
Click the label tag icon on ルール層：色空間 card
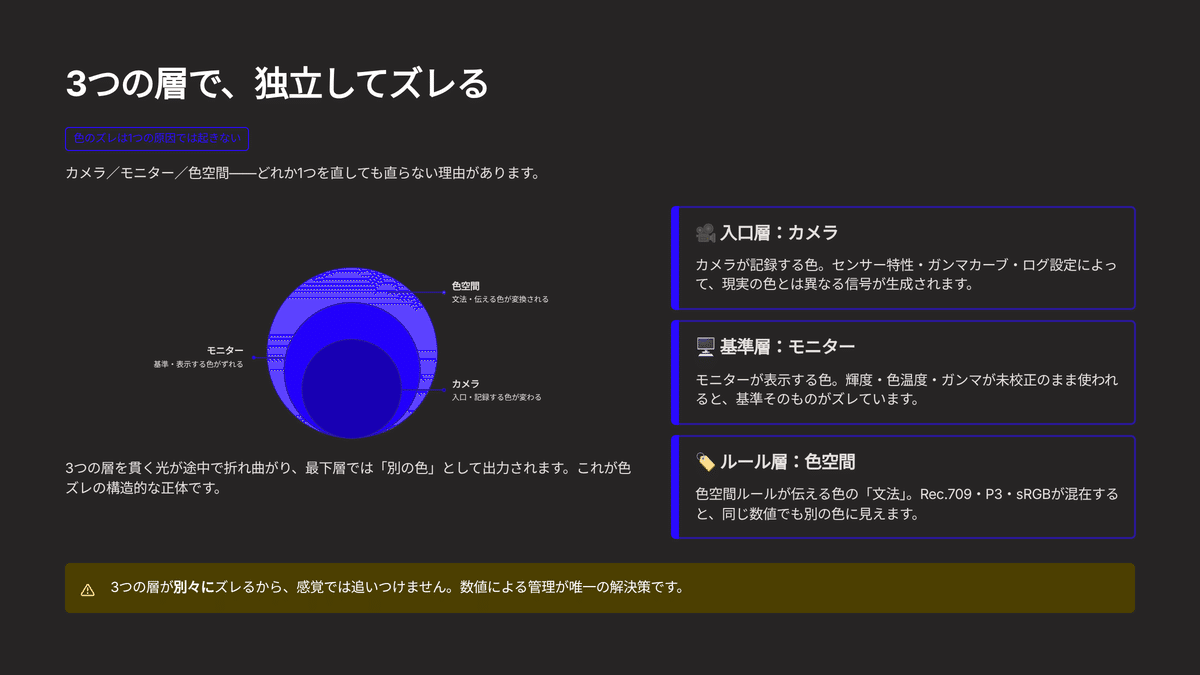[706, 460]
